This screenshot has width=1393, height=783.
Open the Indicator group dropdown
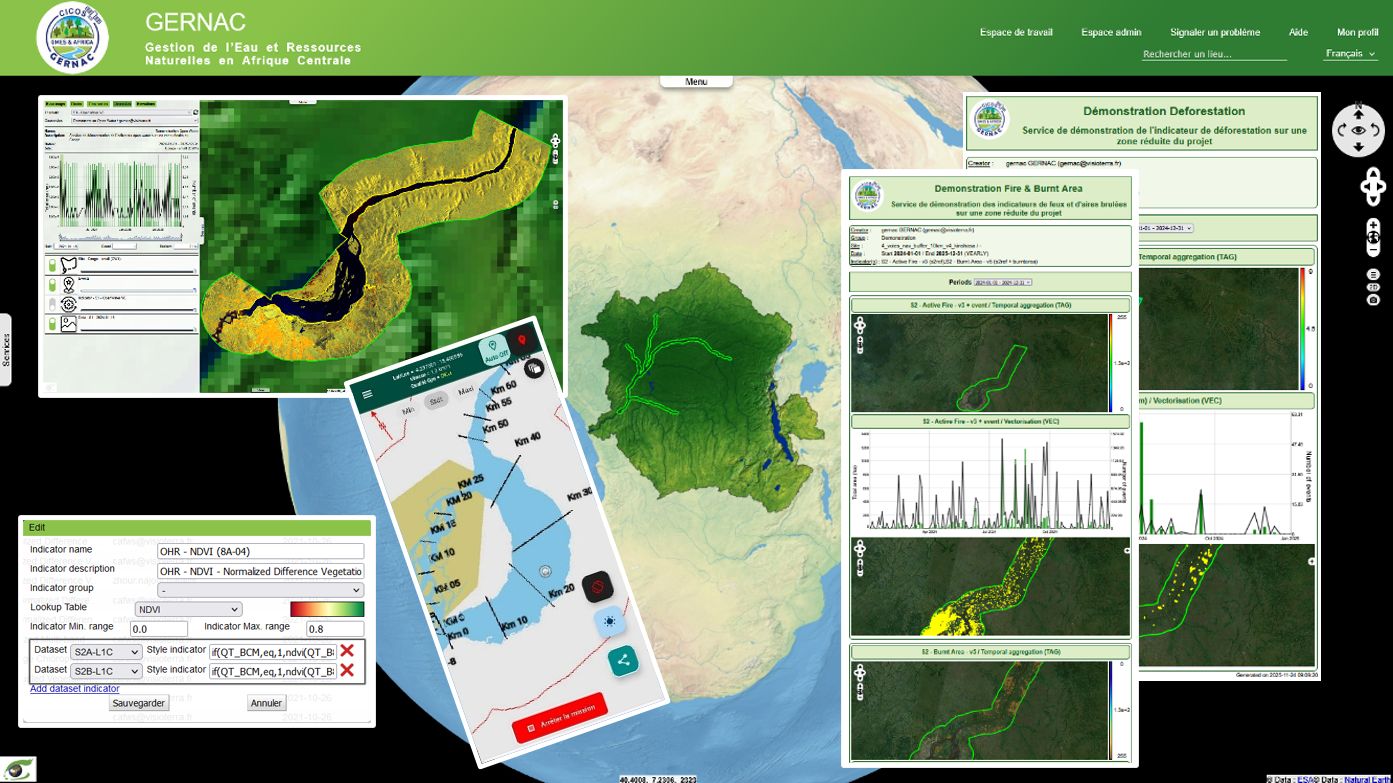260,590
